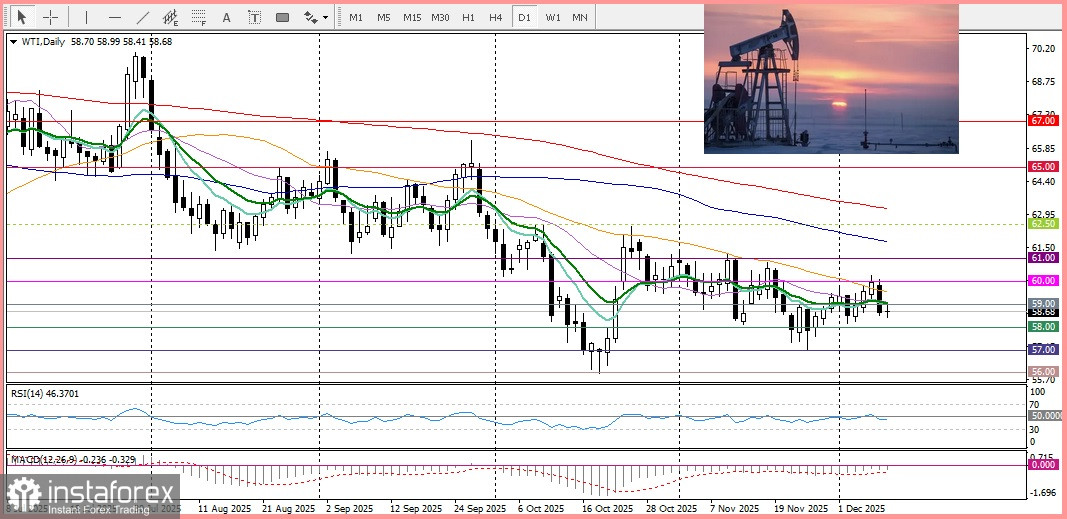This screenshot has height=519, width=1067.
Task: Click the 60.00 price level label
Action: (1044, 280)
